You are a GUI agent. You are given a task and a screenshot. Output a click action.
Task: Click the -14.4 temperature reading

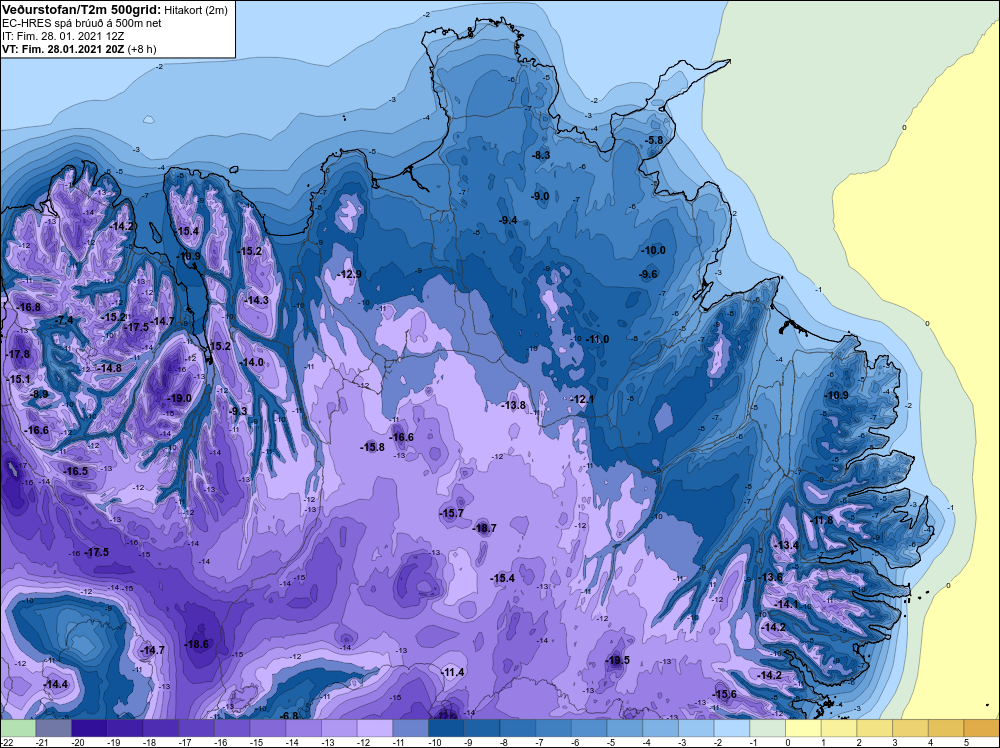click(x=55, y=684)
